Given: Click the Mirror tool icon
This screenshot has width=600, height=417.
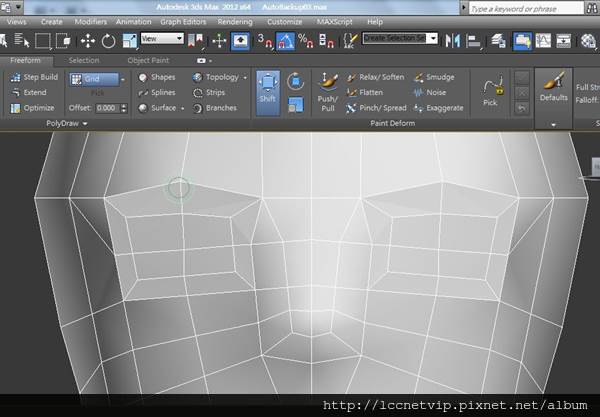Looking at the screenshot, I should point(453,41).
